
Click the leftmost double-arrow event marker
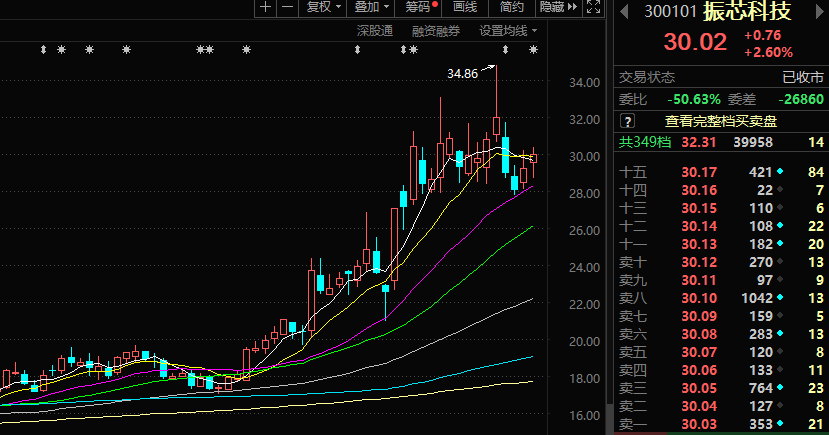pos(43,50)
